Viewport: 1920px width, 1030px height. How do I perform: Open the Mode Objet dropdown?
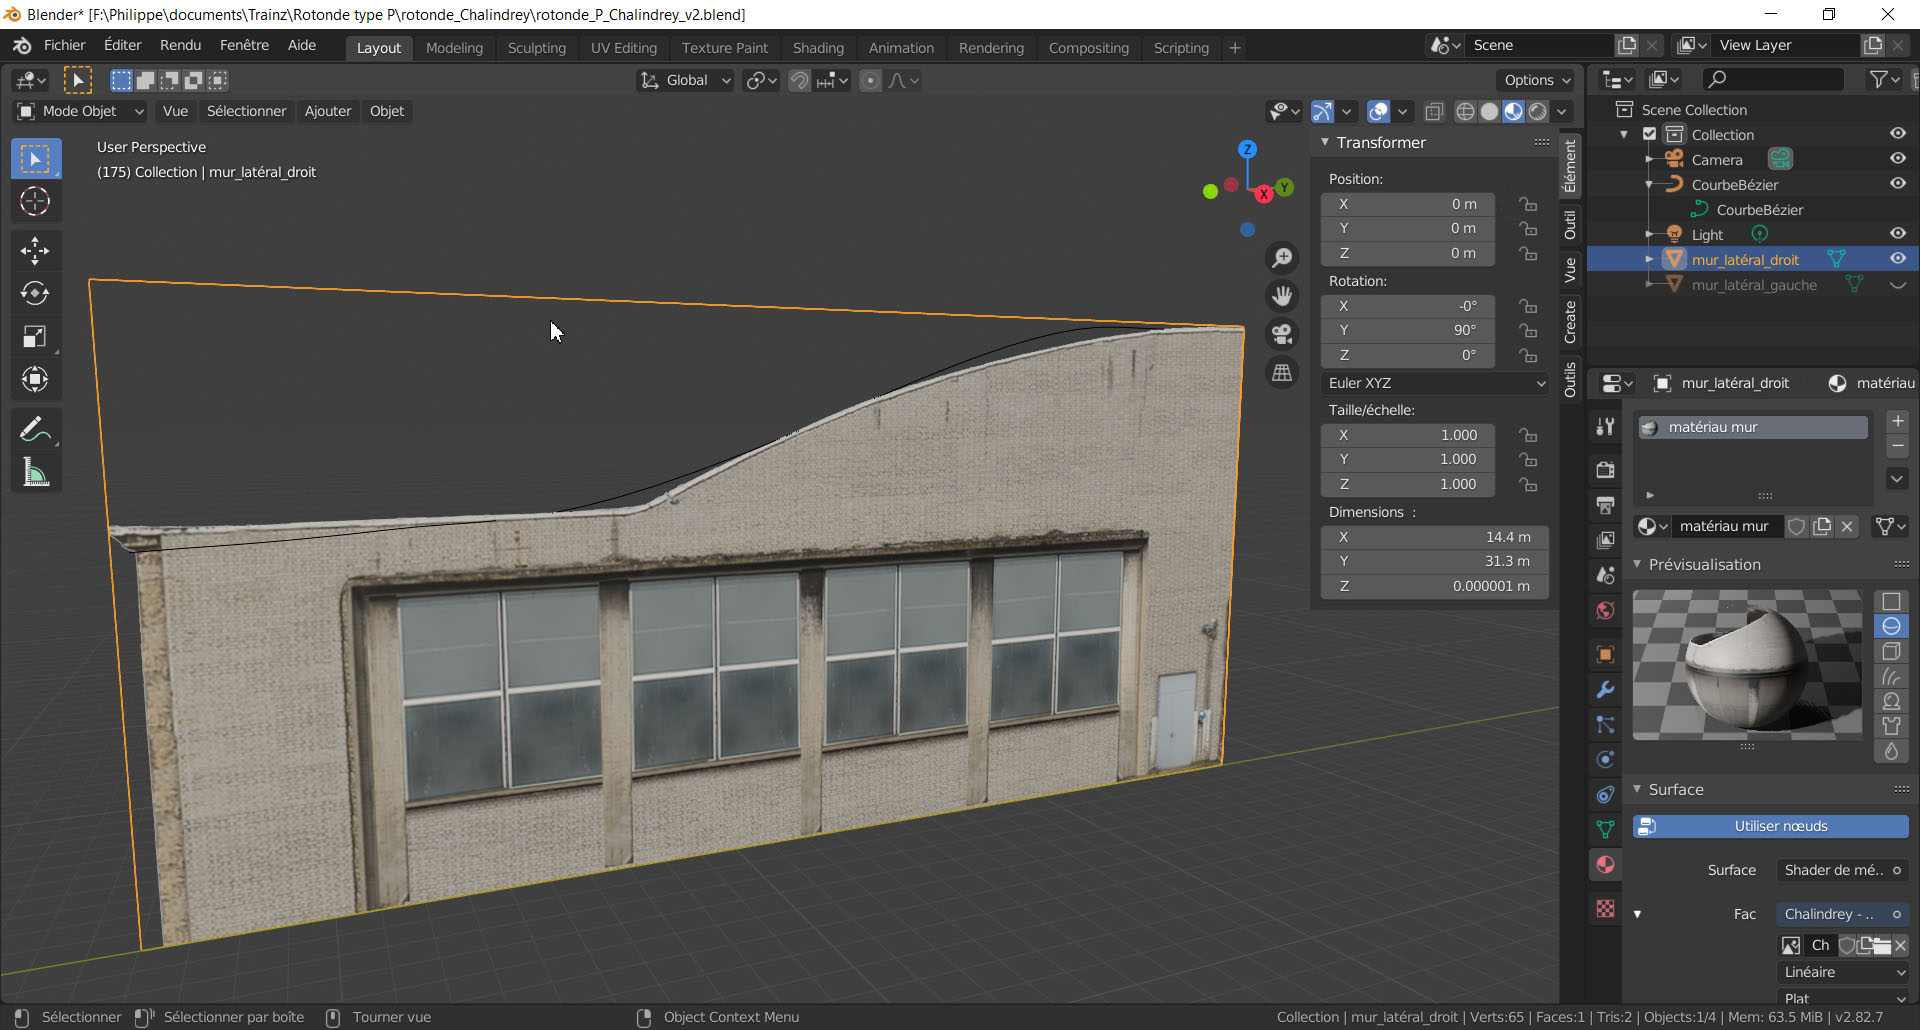82,111
